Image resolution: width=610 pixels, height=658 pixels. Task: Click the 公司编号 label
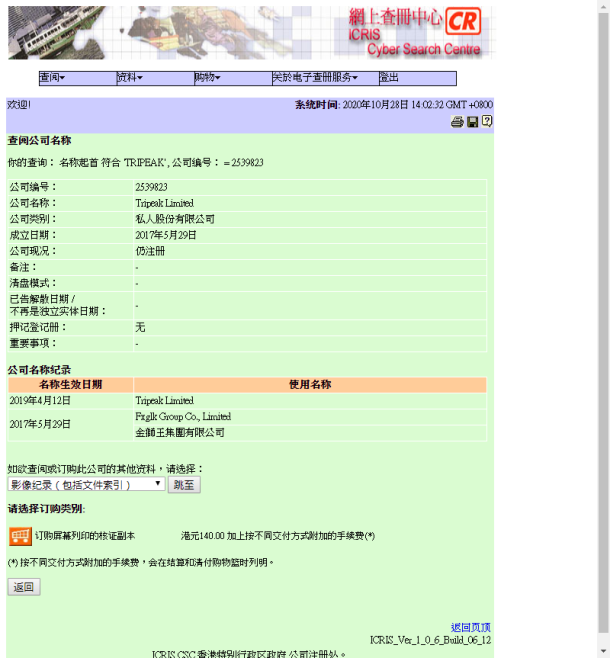pos(33,187)
